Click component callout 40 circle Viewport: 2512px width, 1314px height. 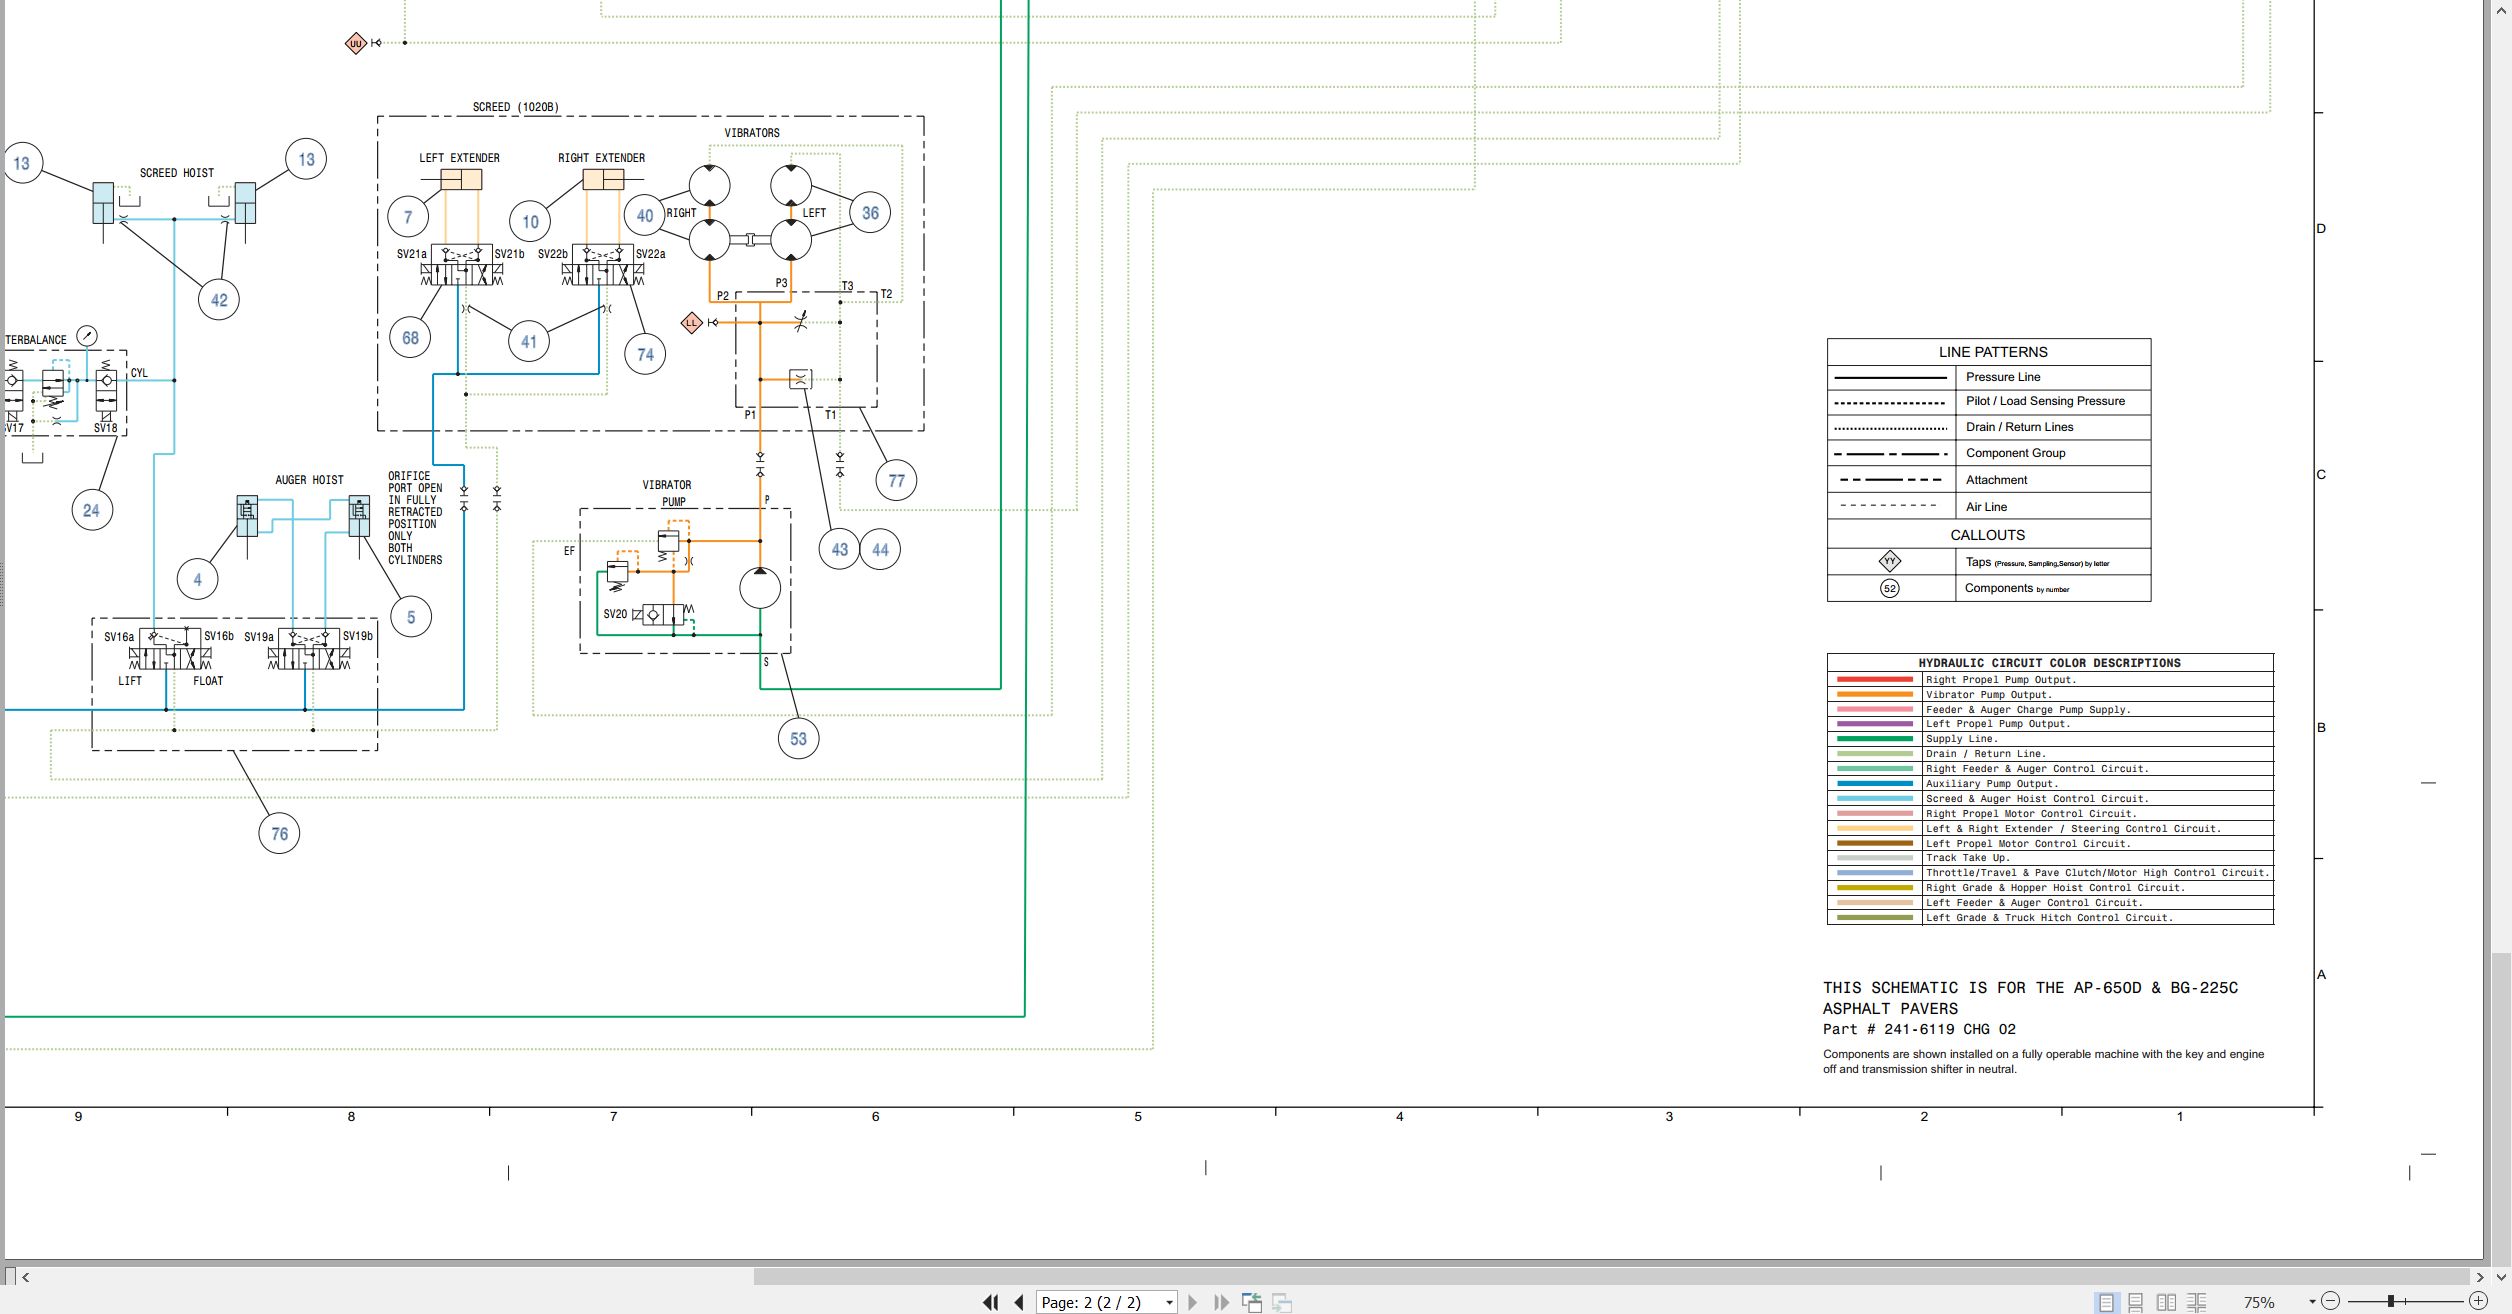click(645, 215)
